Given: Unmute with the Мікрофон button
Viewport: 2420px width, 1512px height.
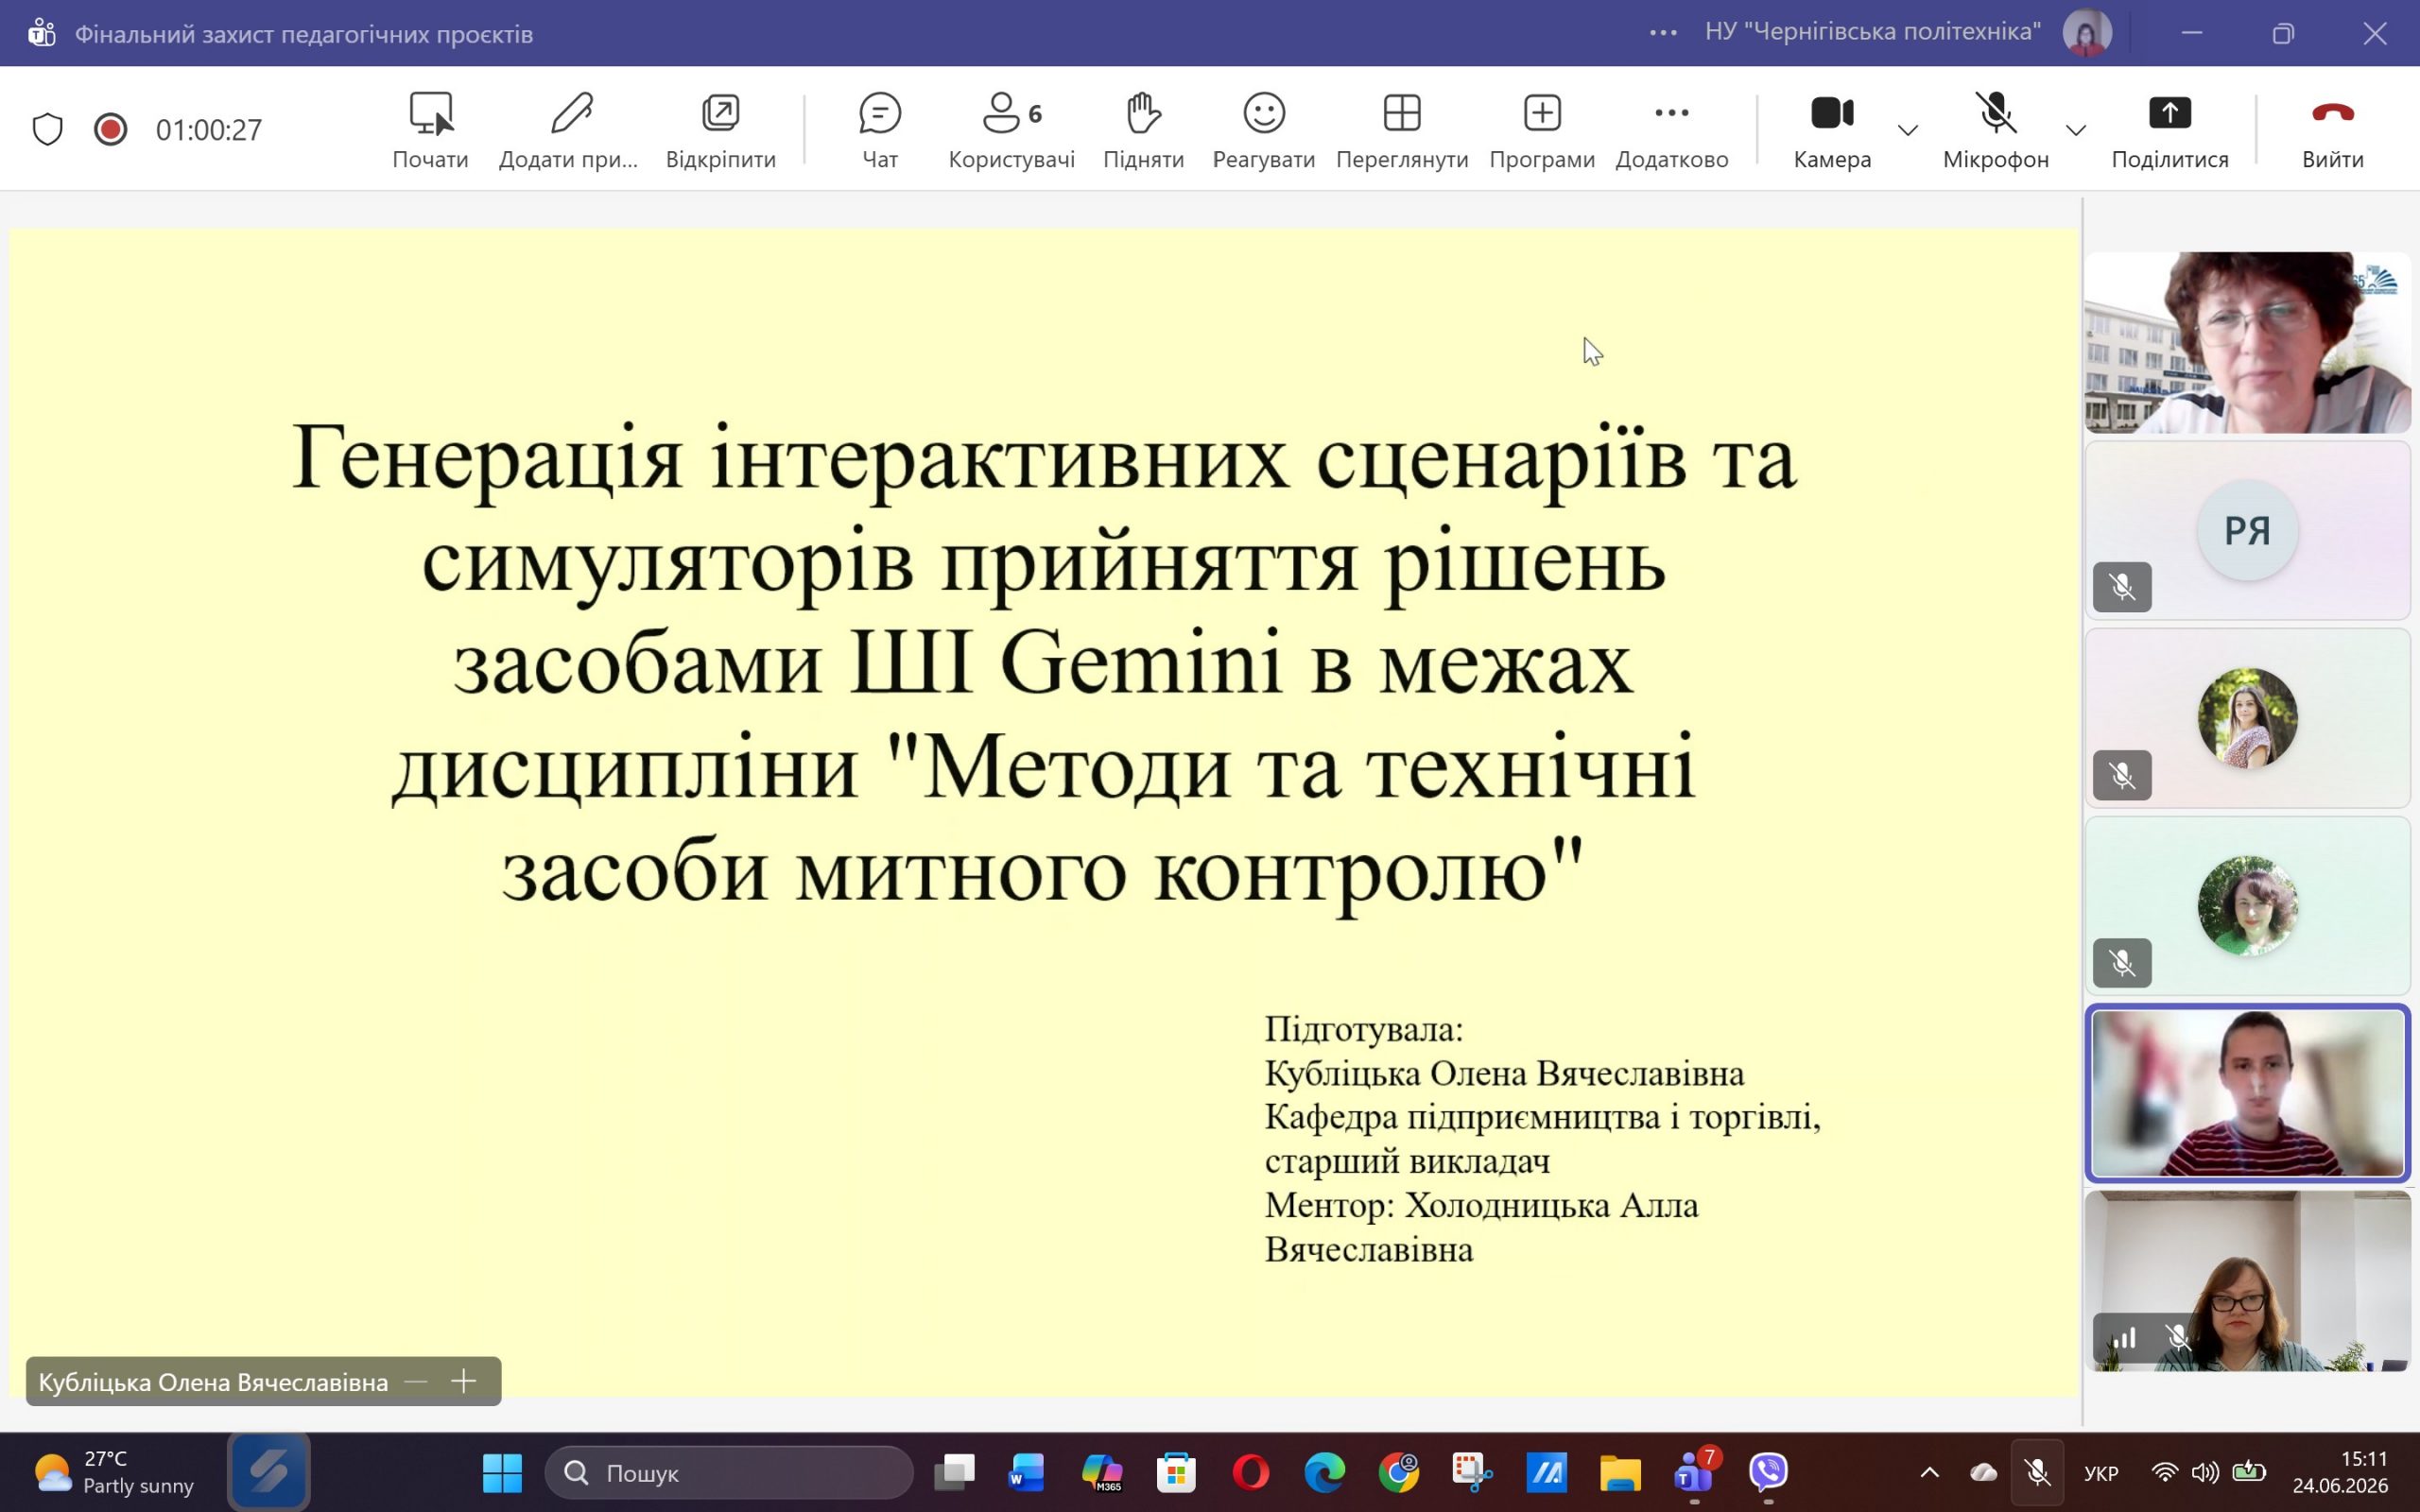Looking at the screenshot, I should point(1996,130).
